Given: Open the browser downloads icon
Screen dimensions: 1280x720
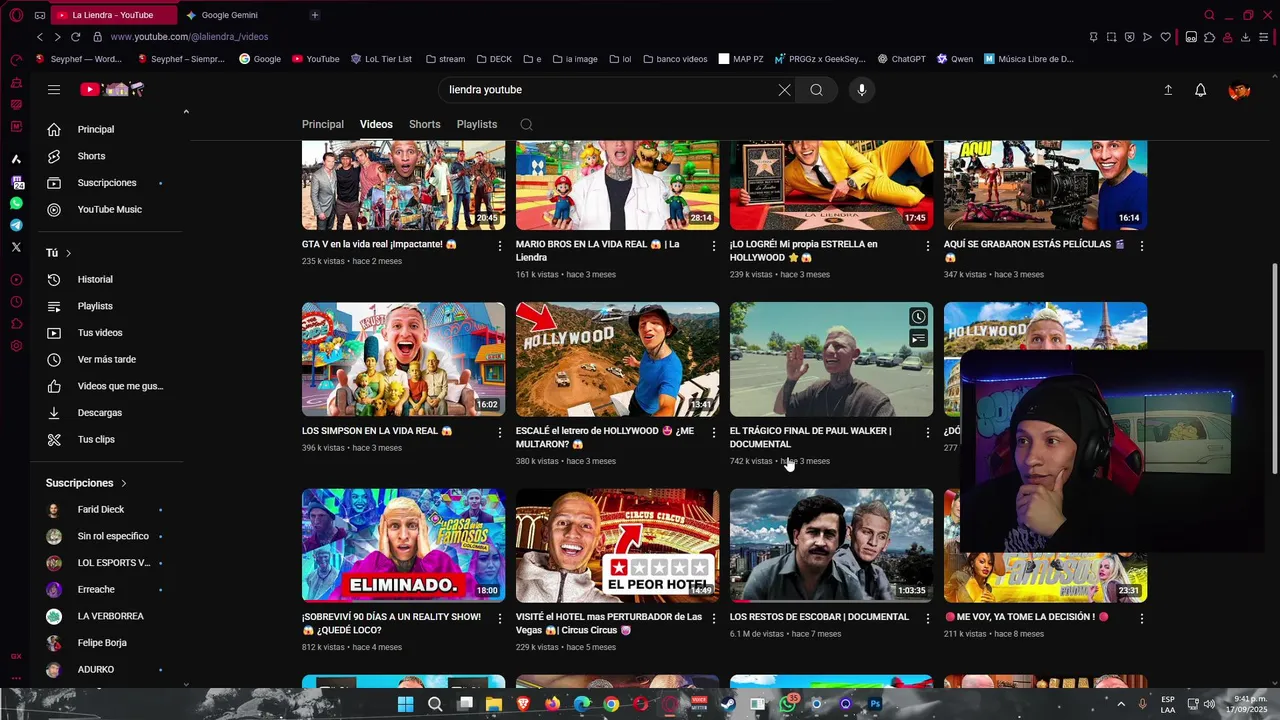Looking at the screenshot, I should [1246, 37].
